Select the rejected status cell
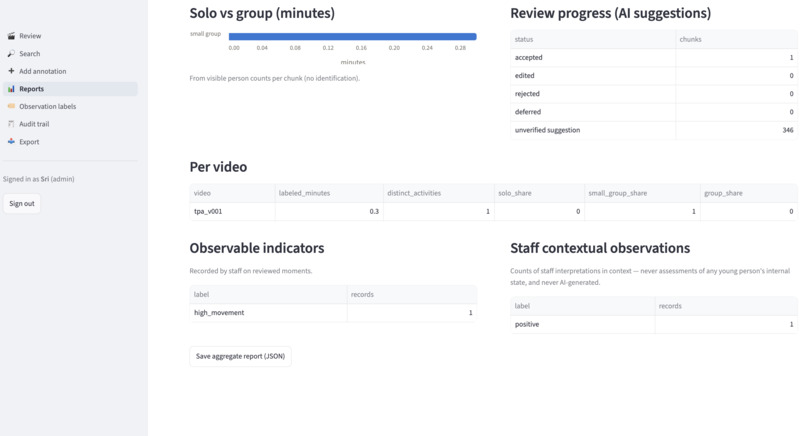The width and height of the screenshot is (806, 436). tap(593, 94)
